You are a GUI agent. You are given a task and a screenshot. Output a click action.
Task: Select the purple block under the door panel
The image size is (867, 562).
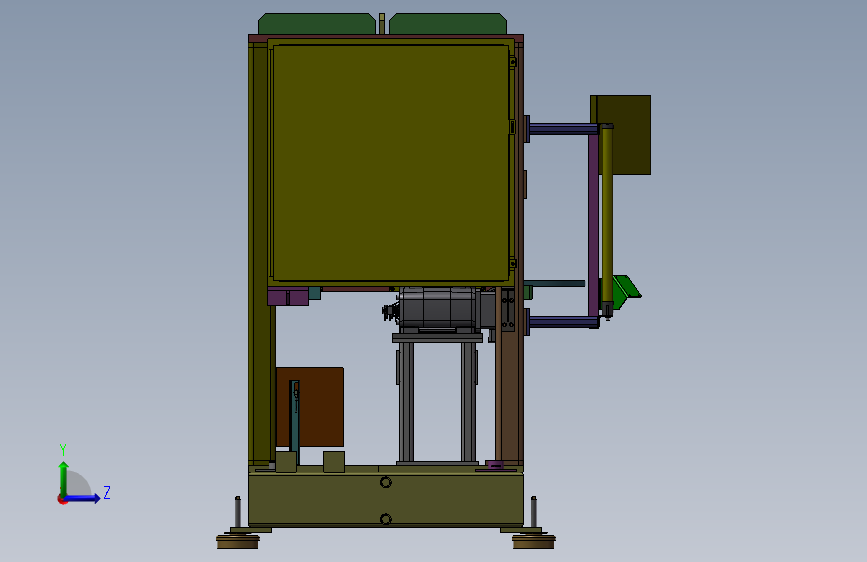(x=288, y=297)
